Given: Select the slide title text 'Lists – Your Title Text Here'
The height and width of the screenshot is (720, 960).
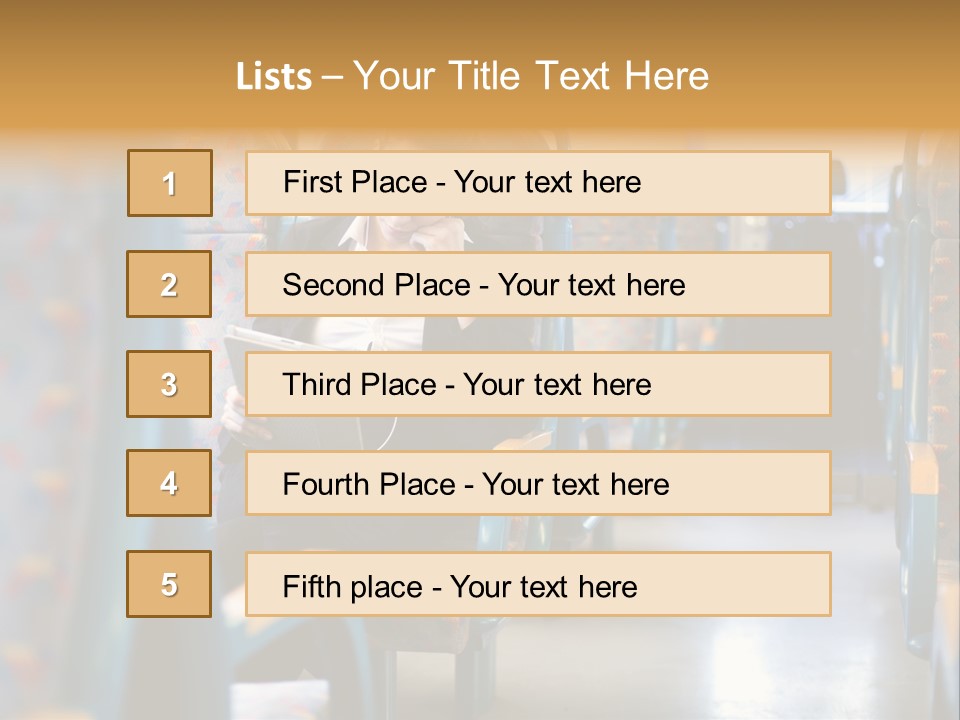Looking at the screenshot, I should [472, 76].
